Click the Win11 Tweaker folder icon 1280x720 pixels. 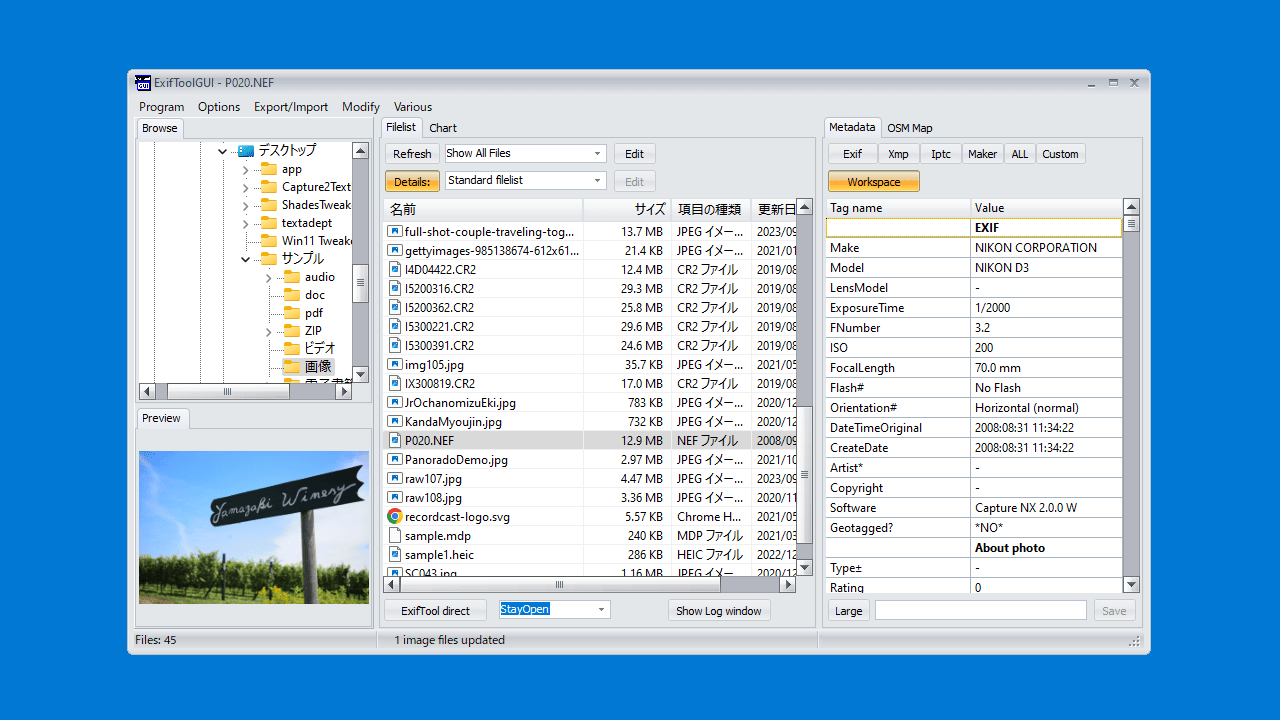click(x=268, y=241)
